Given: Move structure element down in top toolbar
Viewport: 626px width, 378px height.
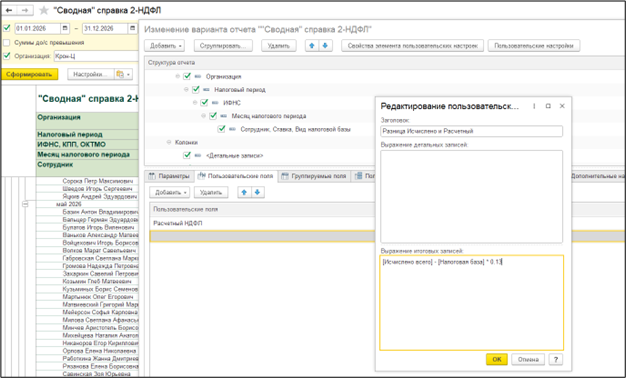Looking at the screenshot, I should 325,46.
